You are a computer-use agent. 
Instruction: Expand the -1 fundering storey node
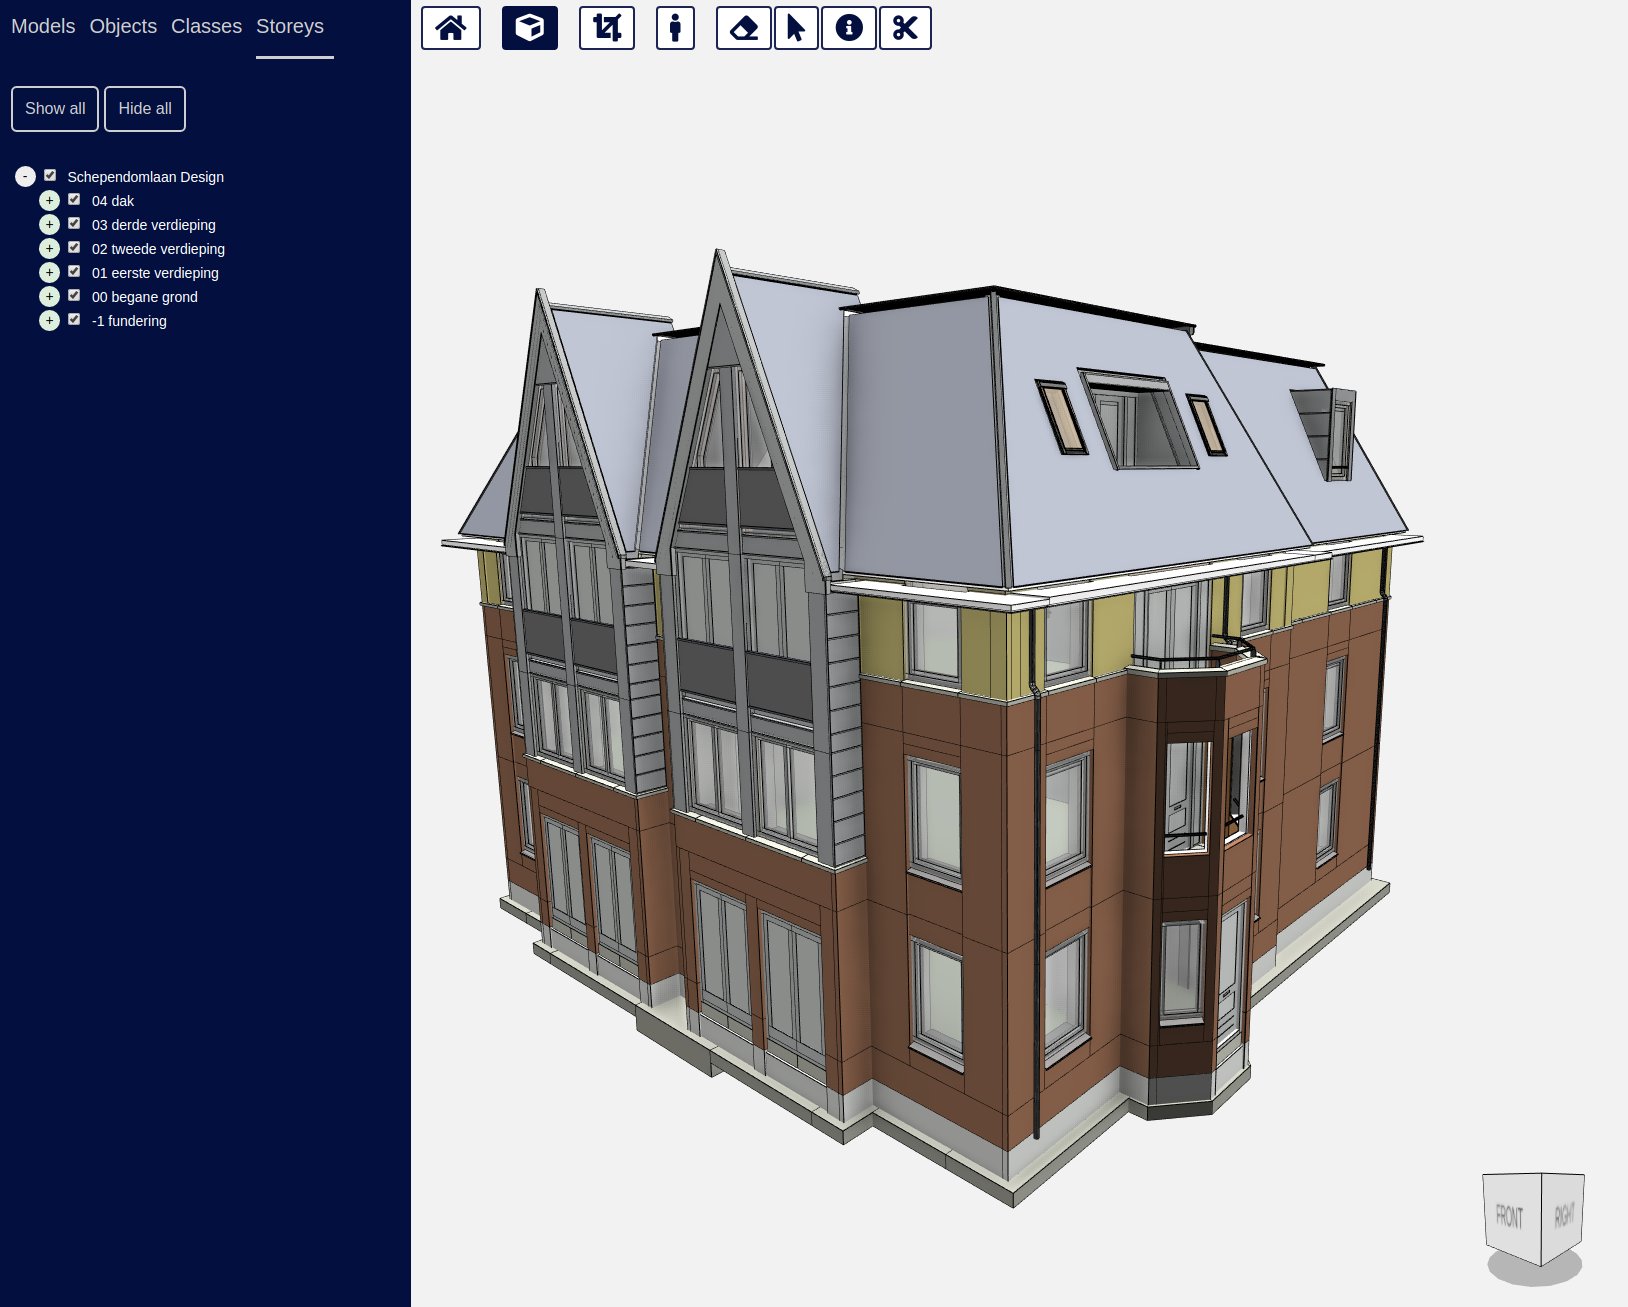click(x=49, y=321)
